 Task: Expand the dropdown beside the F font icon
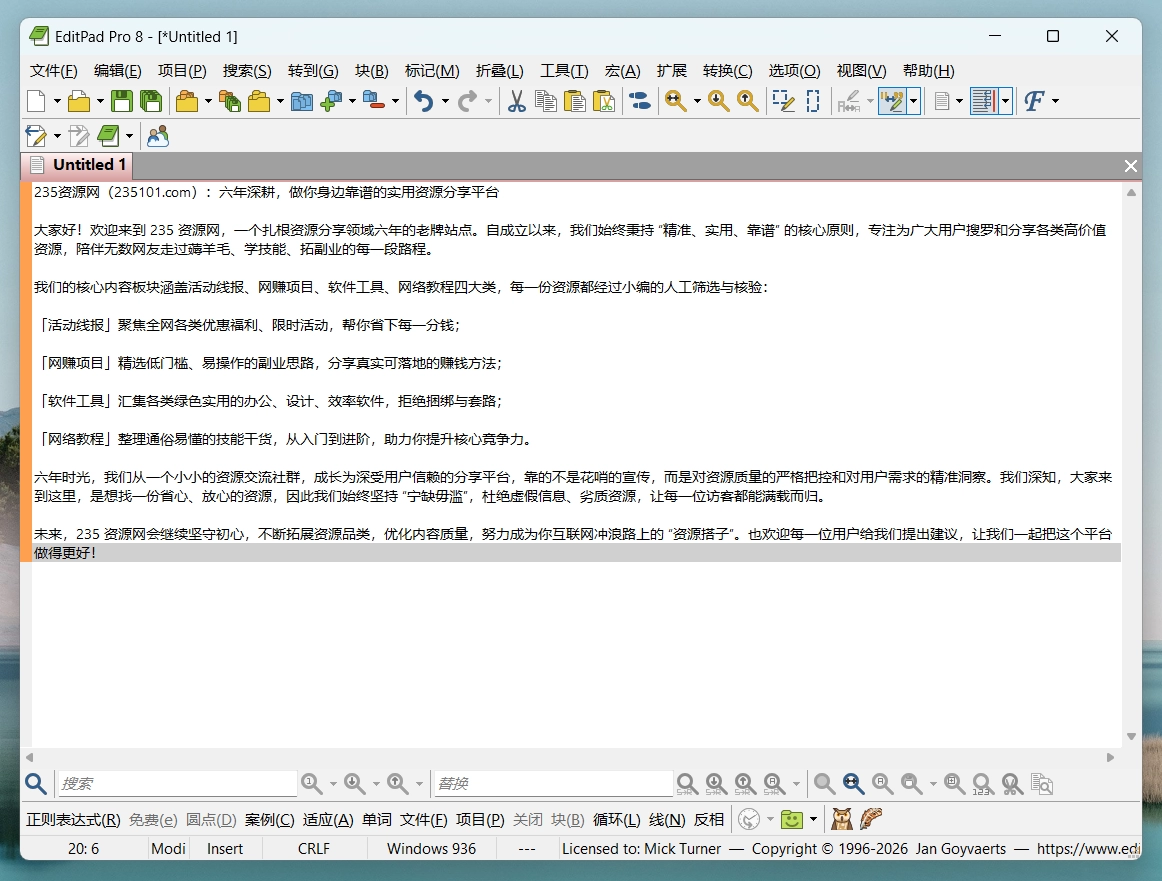click(1055, 101)
